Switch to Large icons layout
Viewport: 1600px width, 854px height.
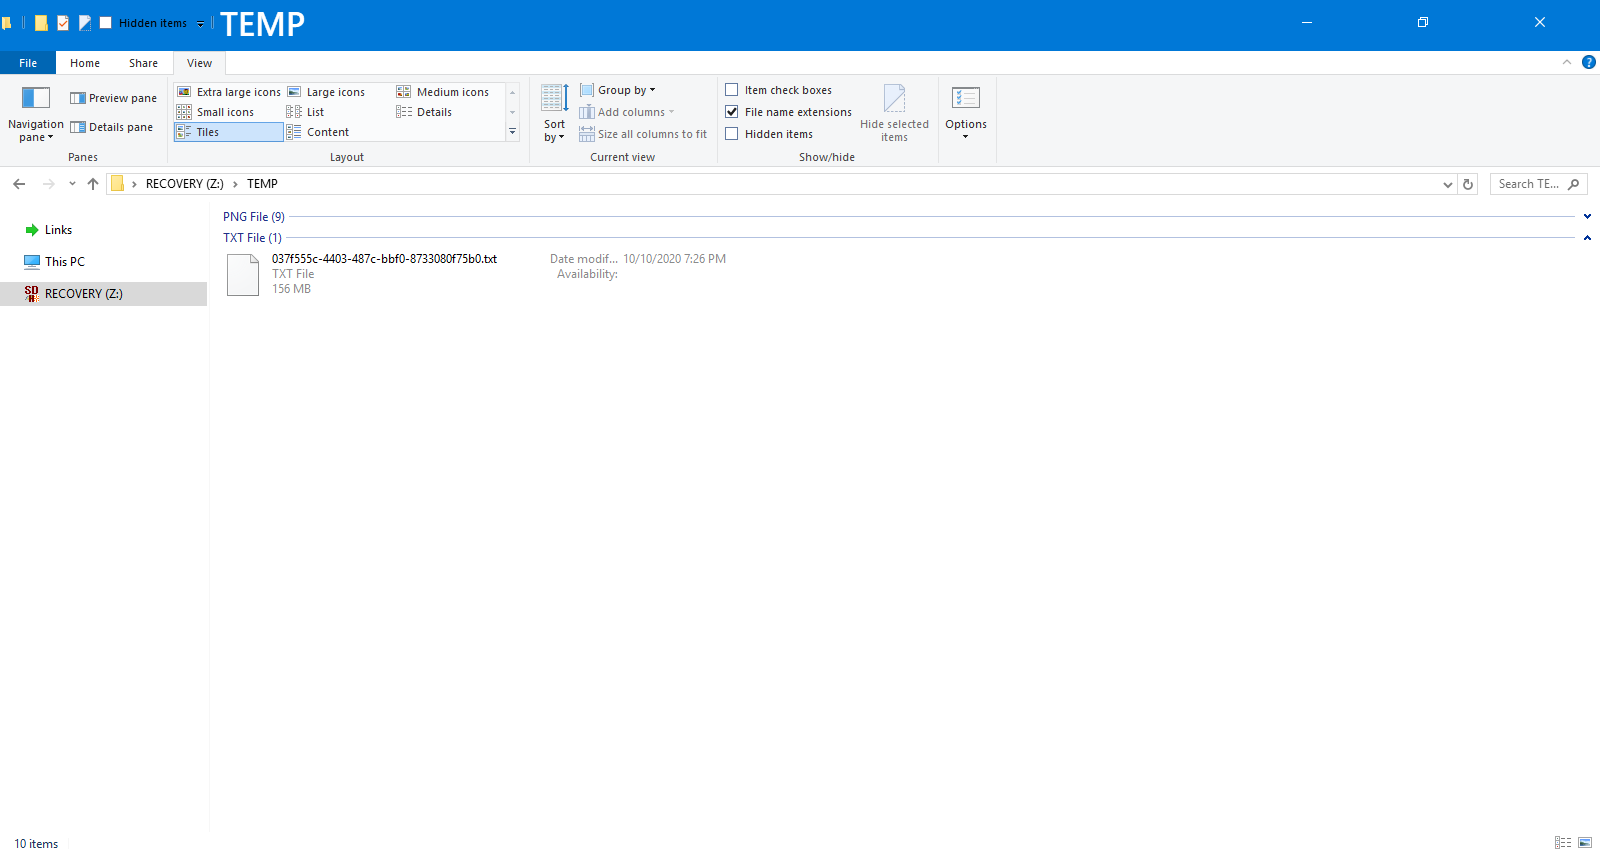coord(326,92)
